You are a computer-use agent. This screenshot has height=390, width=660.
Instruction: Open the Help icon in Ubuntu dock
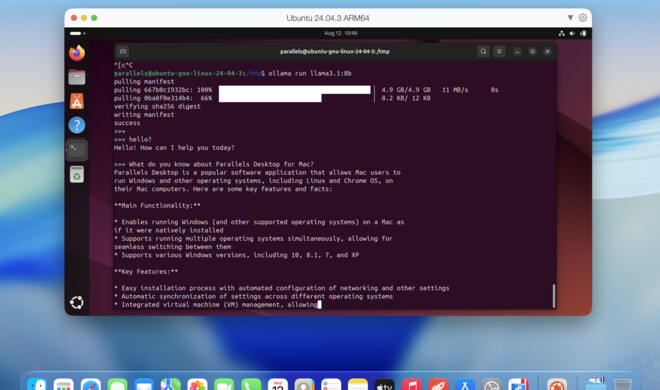click(x=77, y=125)
